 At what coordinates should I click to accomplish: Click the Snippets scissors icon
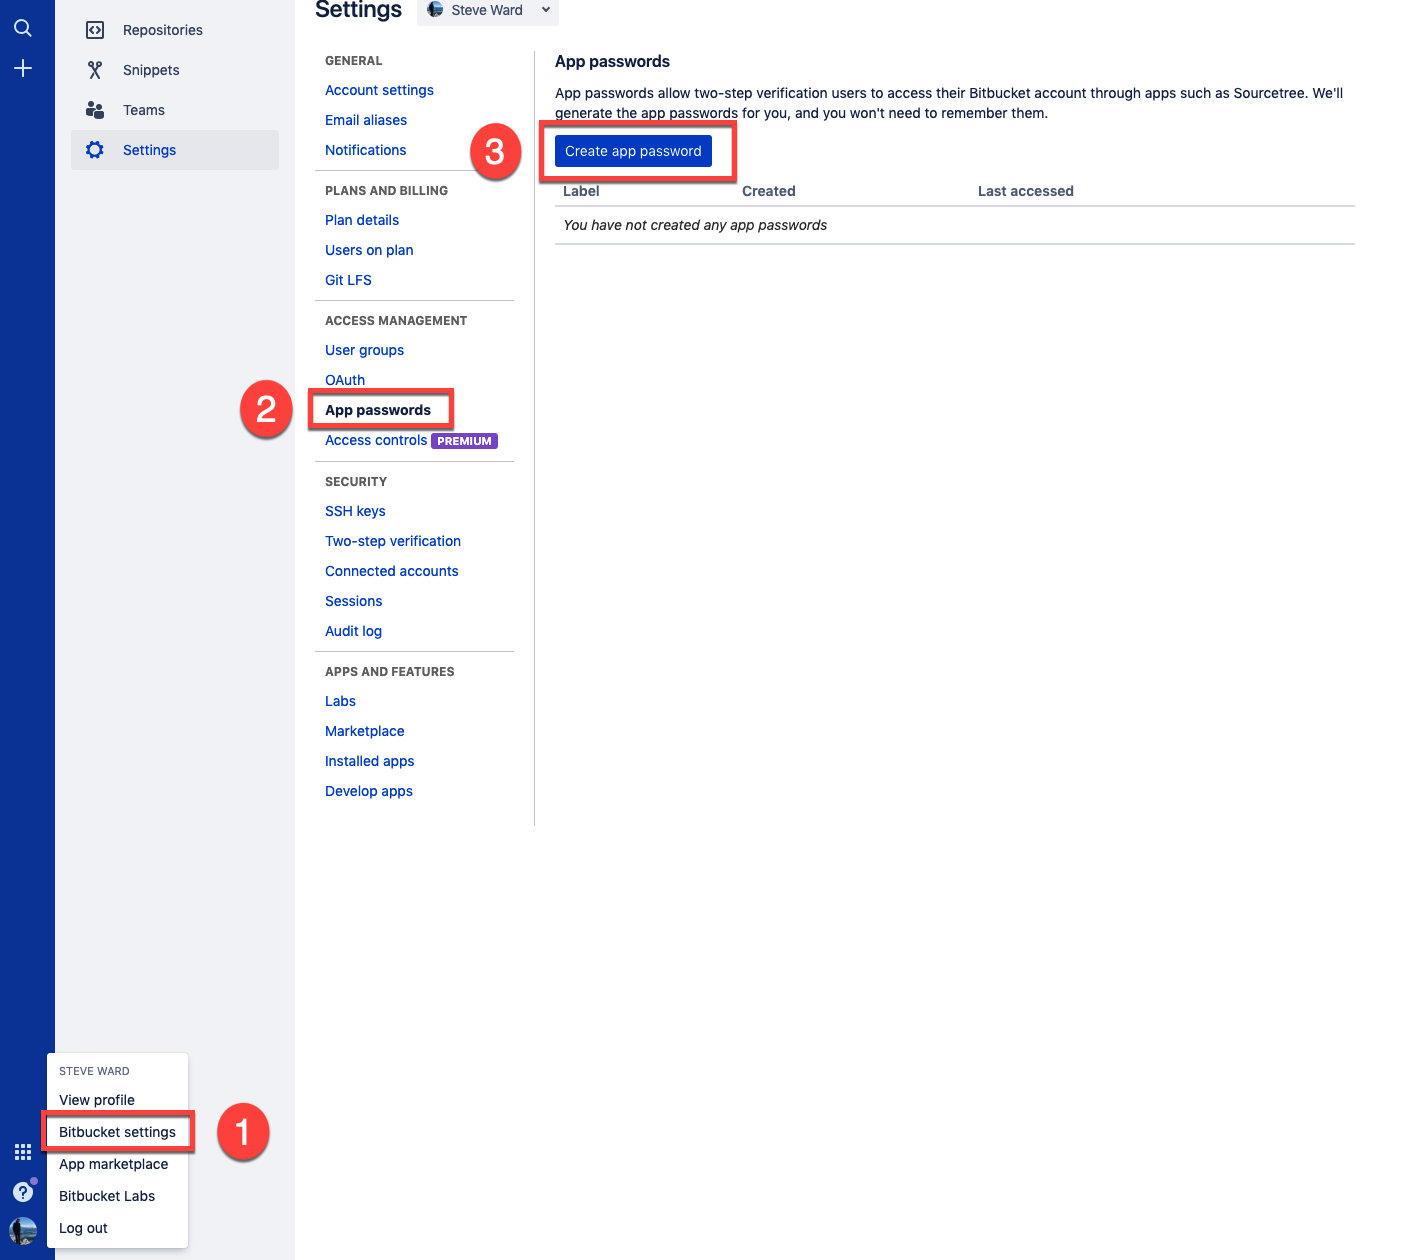point(95,70)
